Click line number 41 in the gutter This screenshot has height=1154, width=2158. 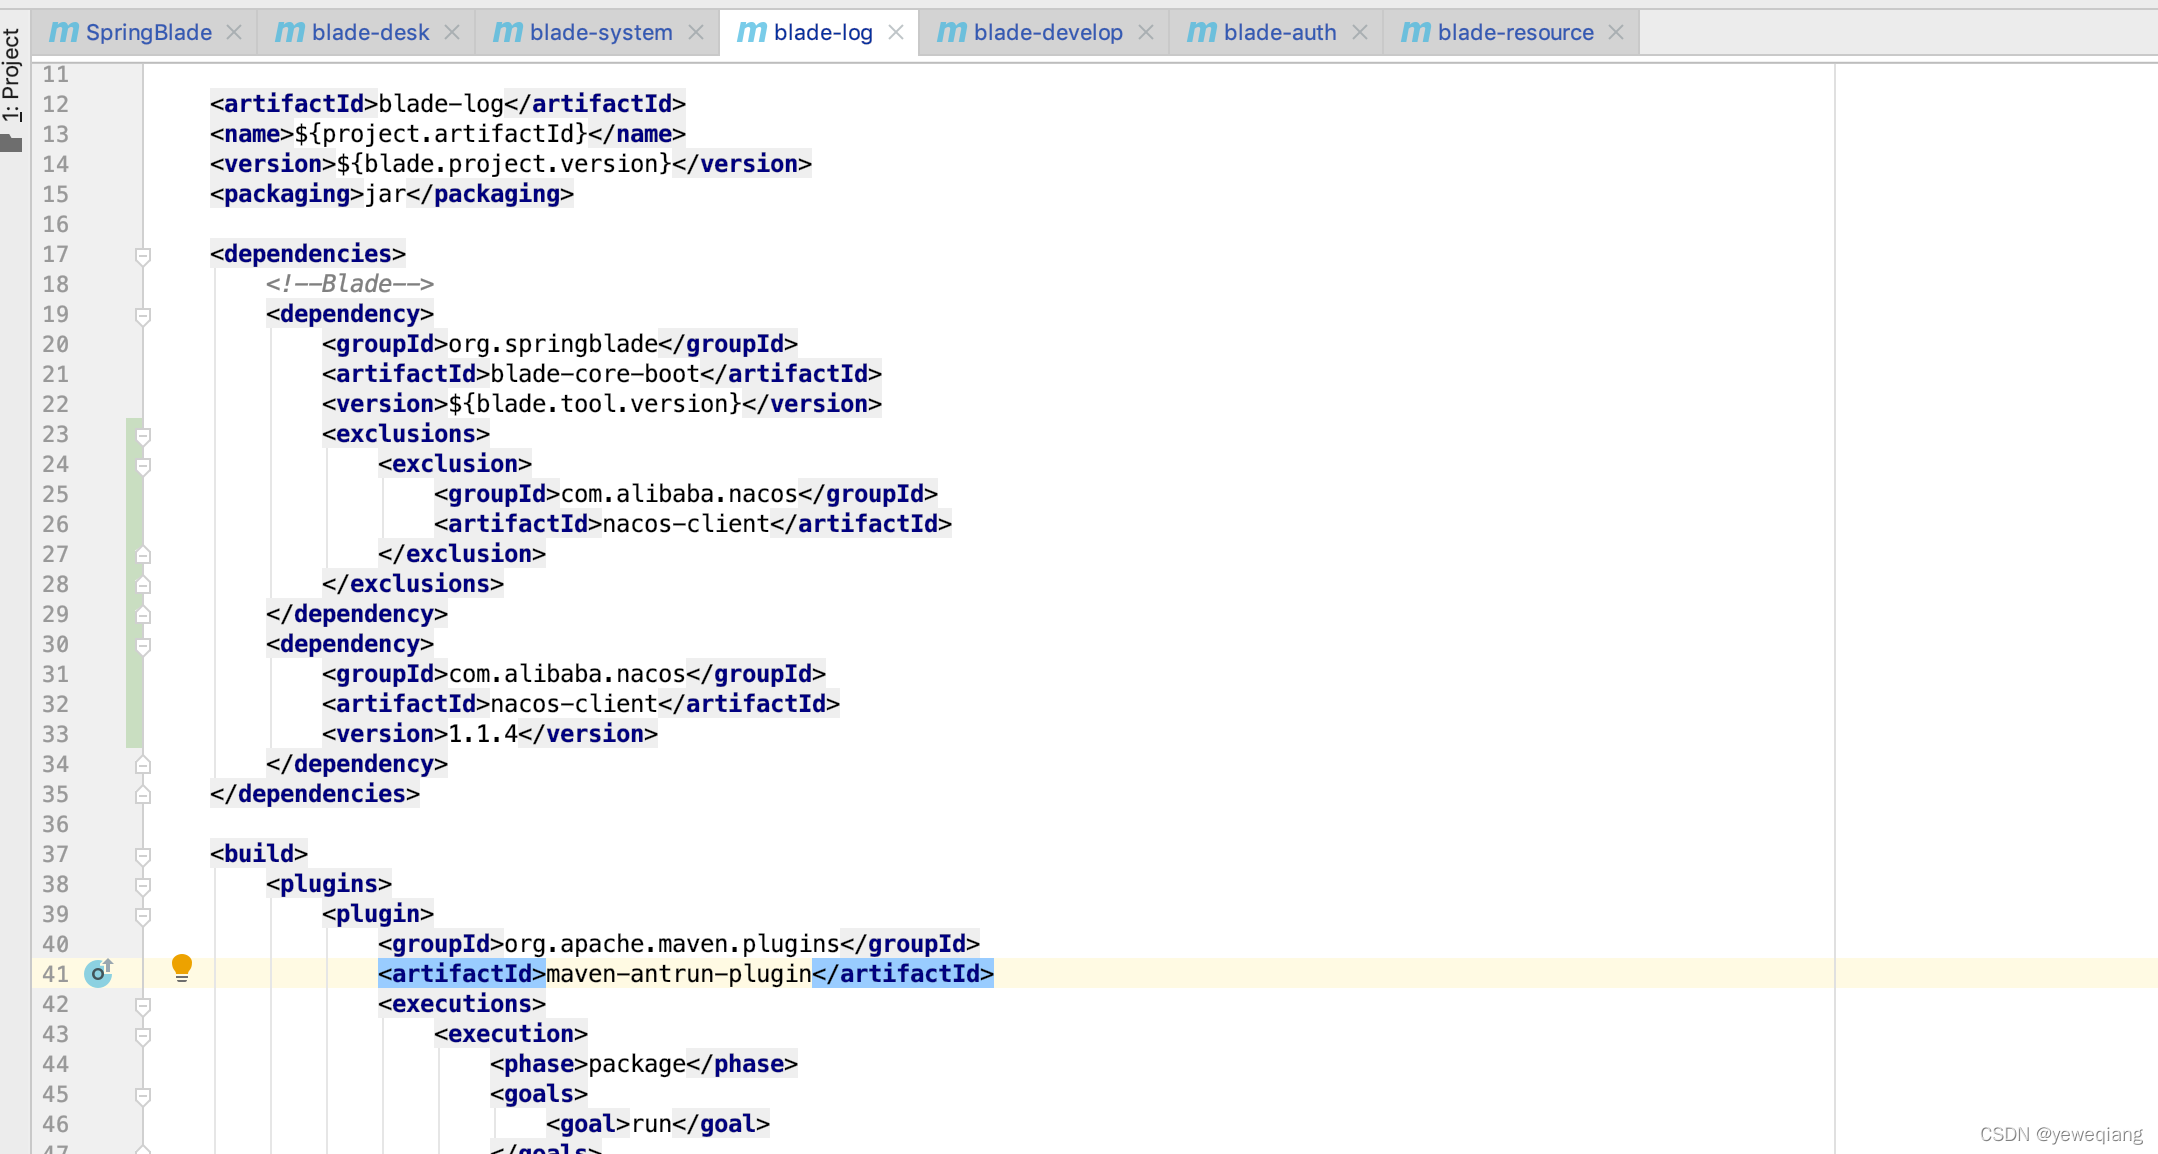click(56, 973)
